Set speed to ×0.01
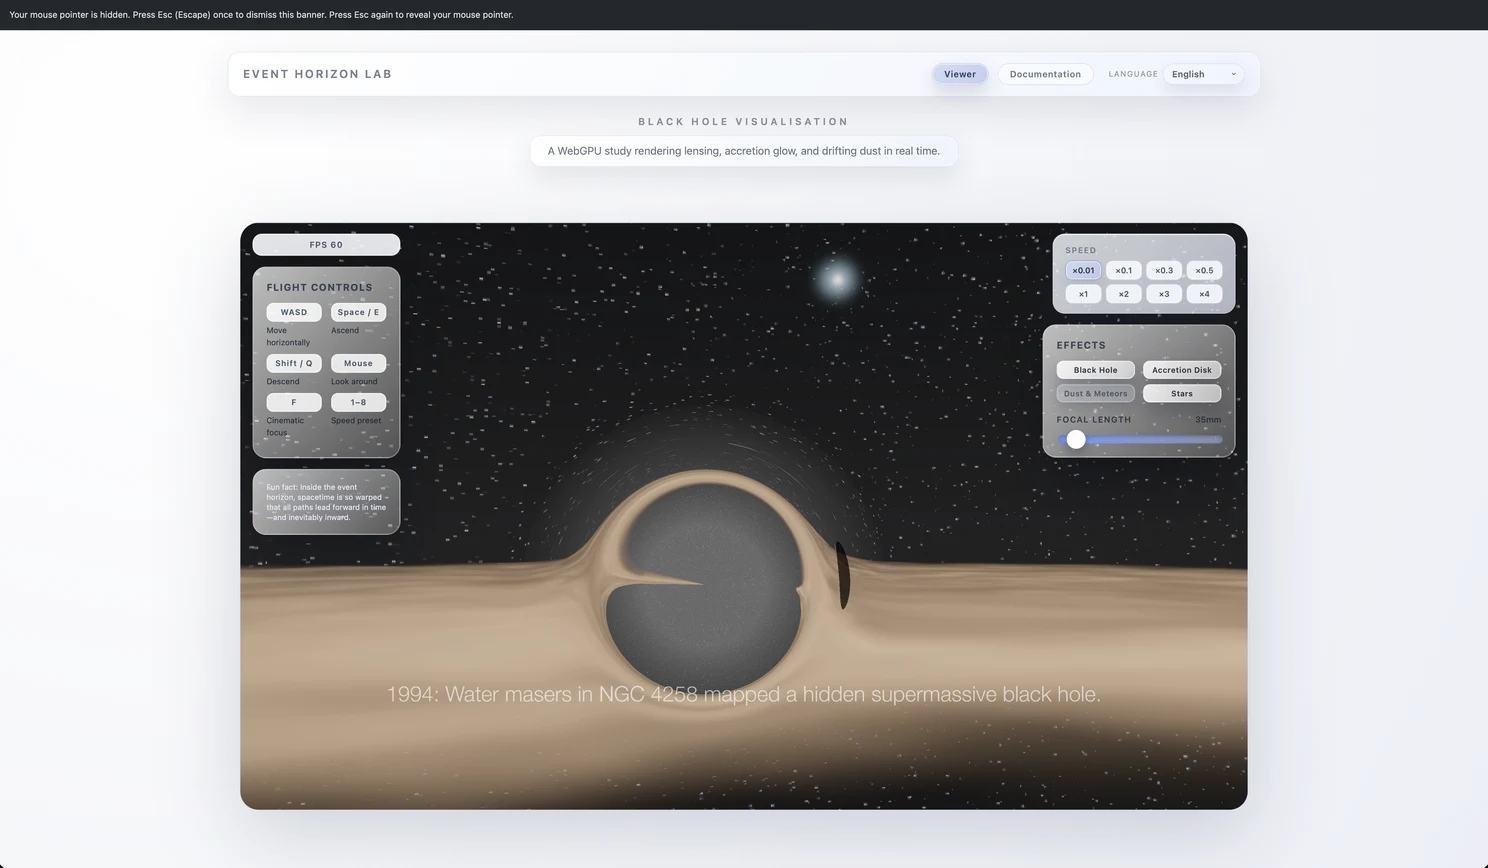The image size is (1488, 868). [x=1083, y=270]
